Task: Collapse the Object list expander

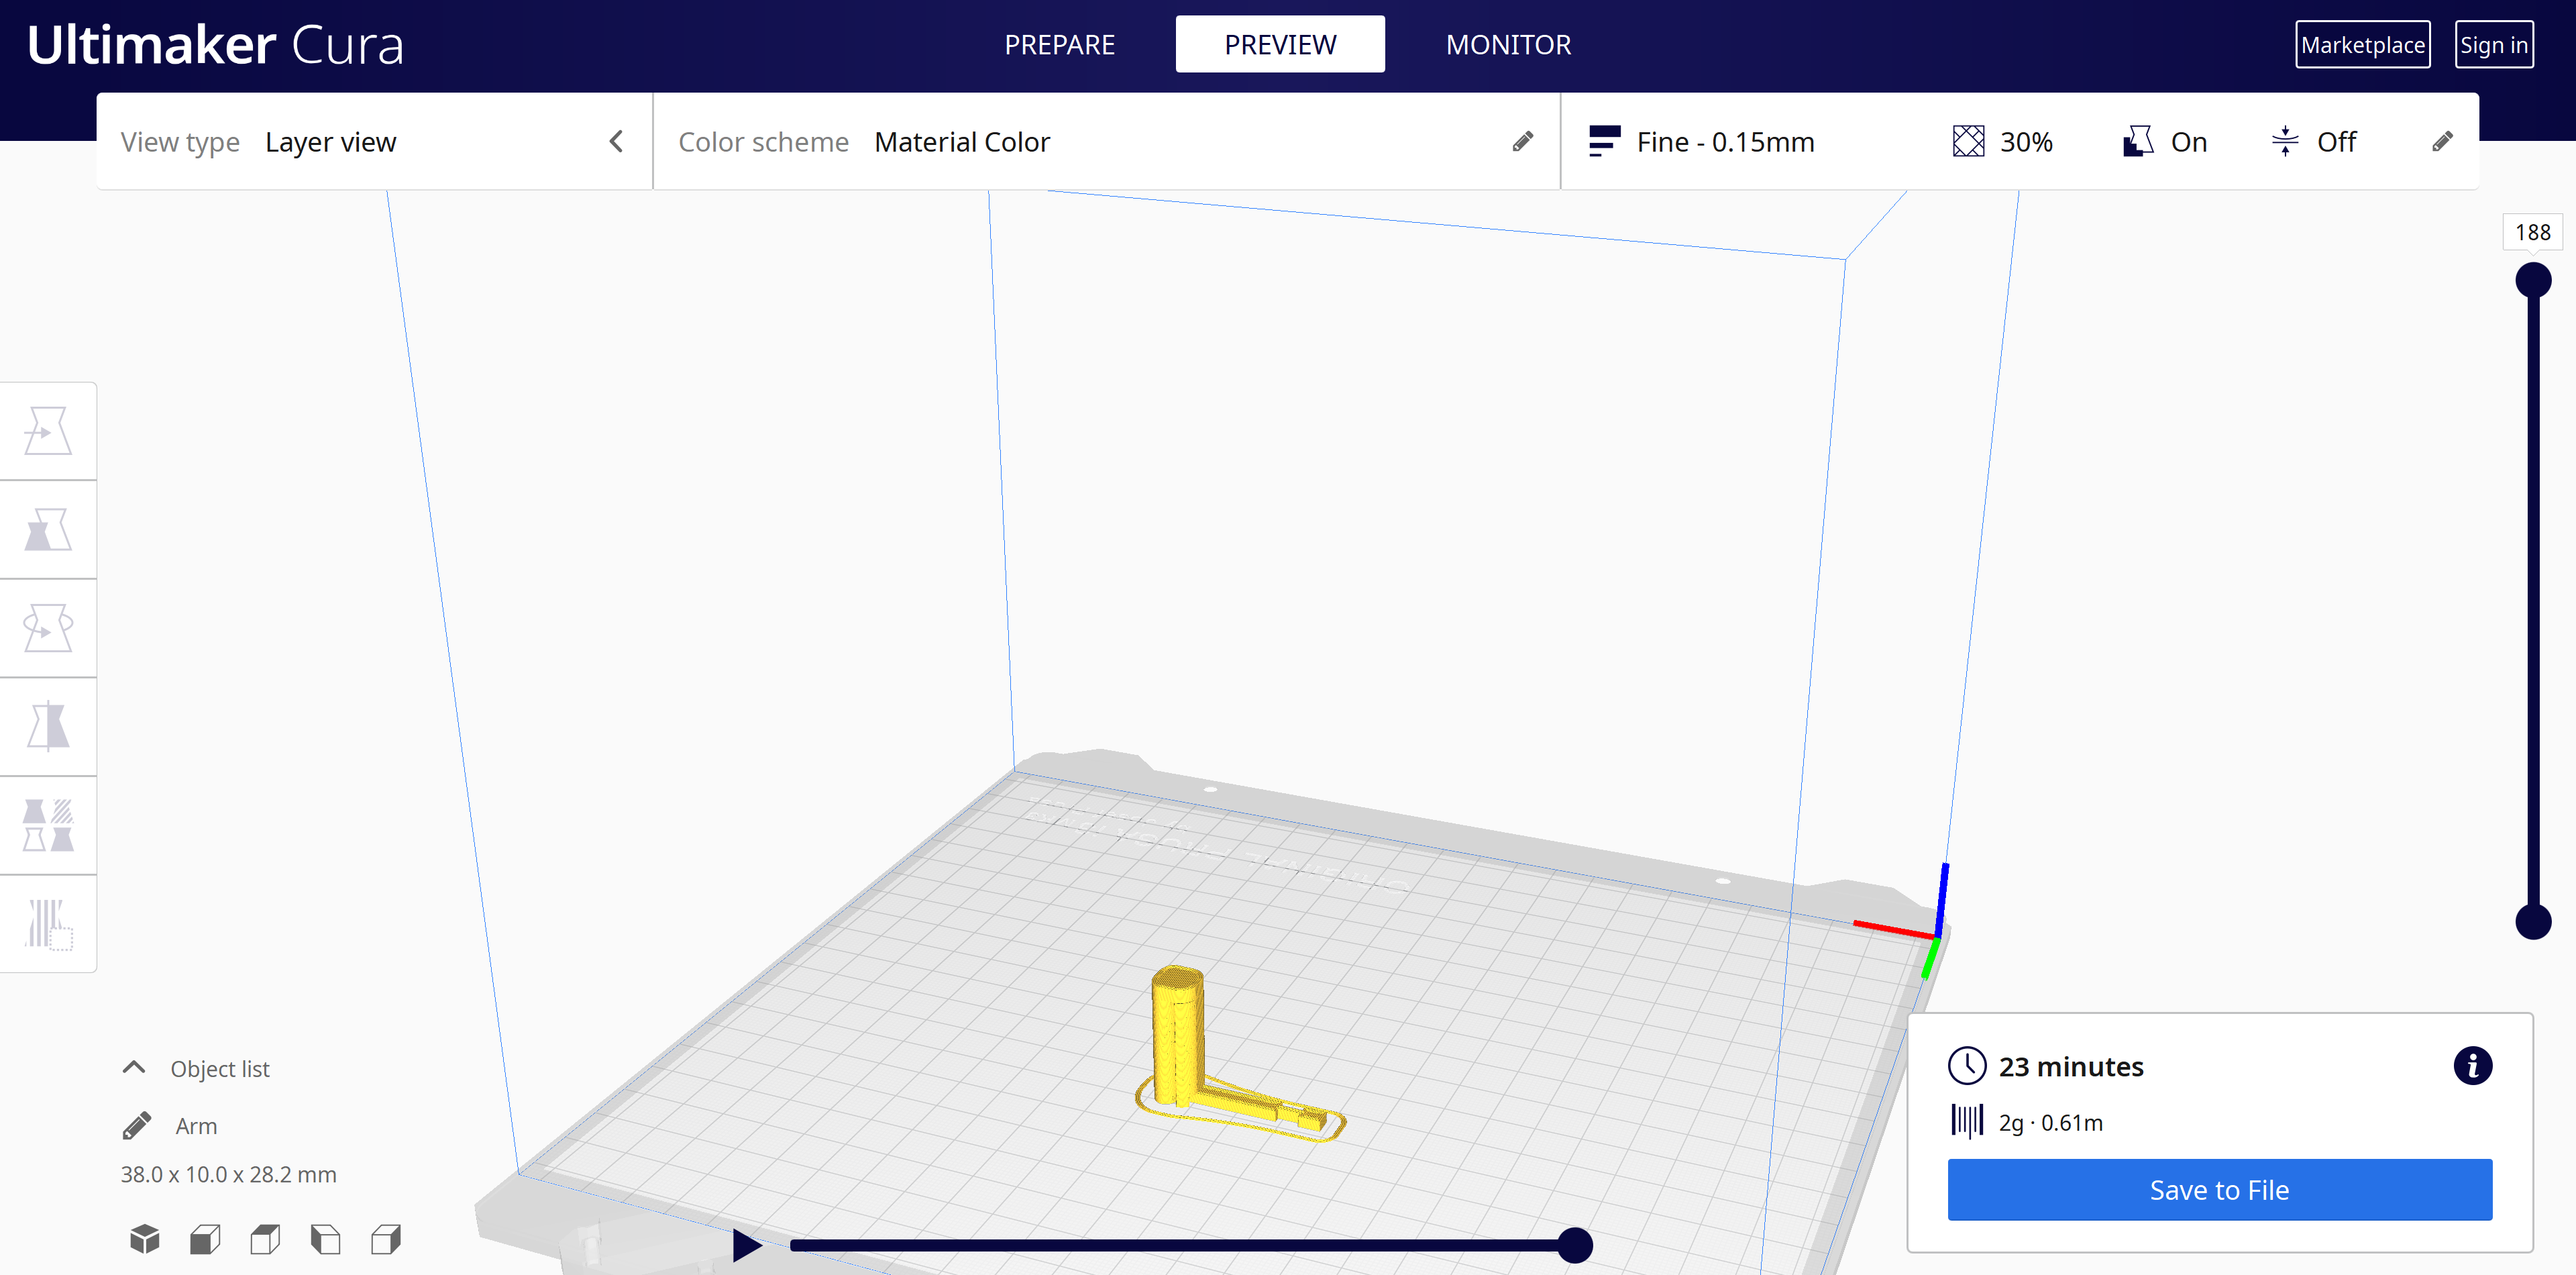Action: pos(134,1068)
